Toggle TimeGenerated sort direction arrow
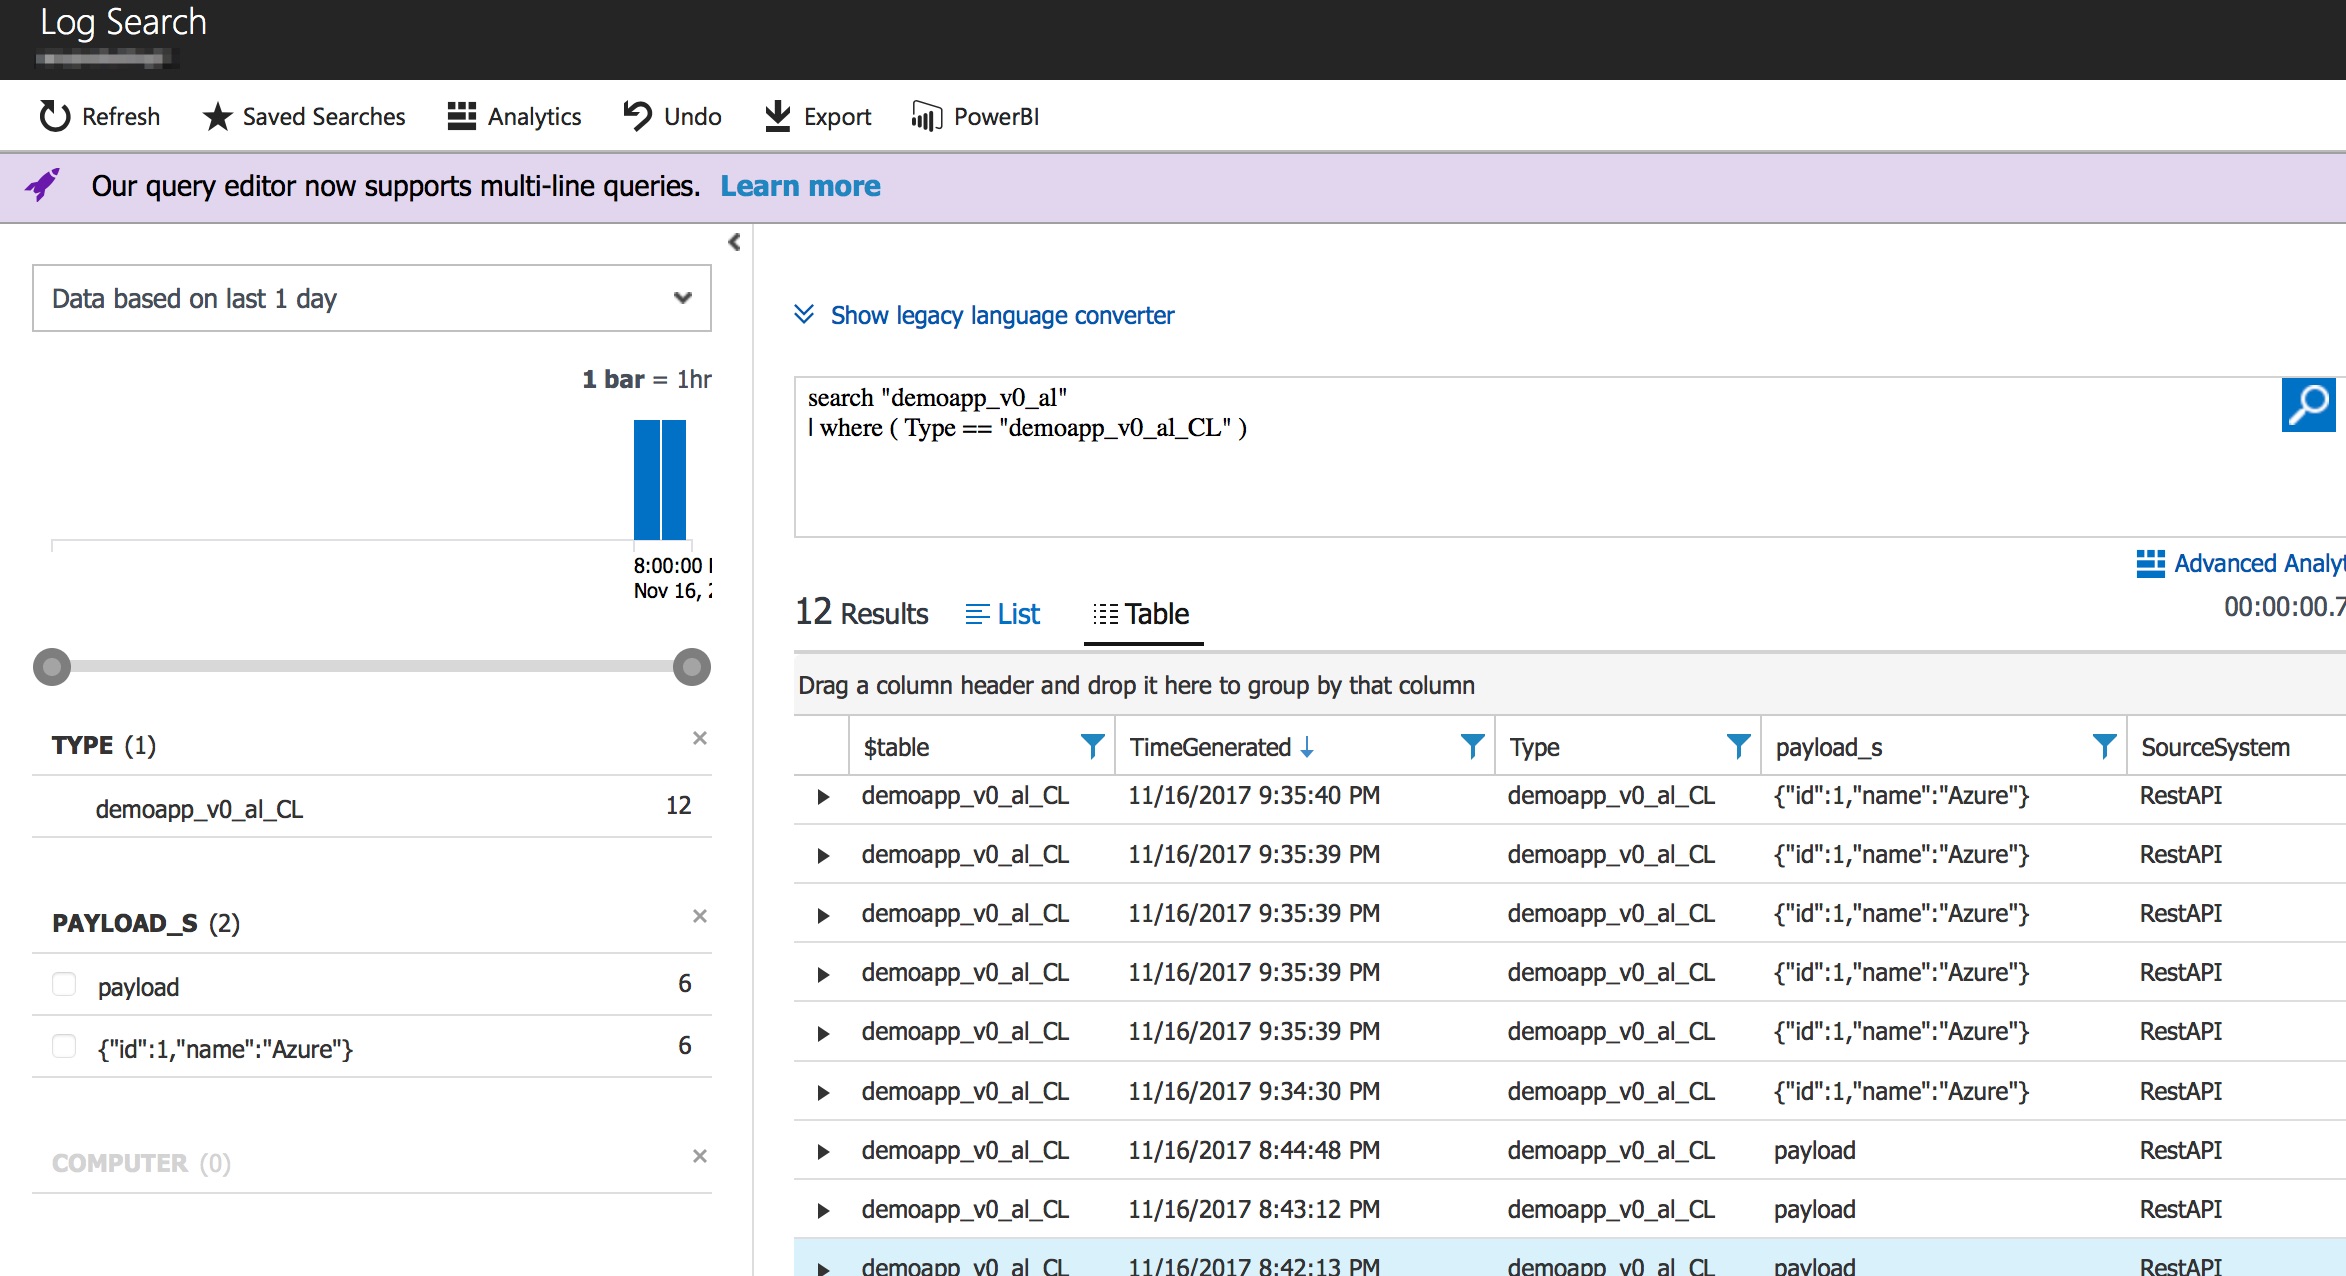 tap(1307, 747)
